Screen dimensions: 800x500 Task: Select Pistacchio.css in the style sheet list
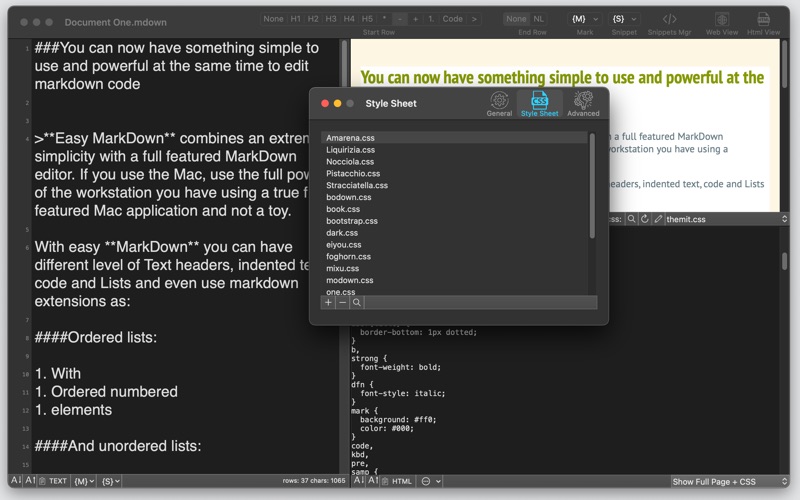[350, 173]
